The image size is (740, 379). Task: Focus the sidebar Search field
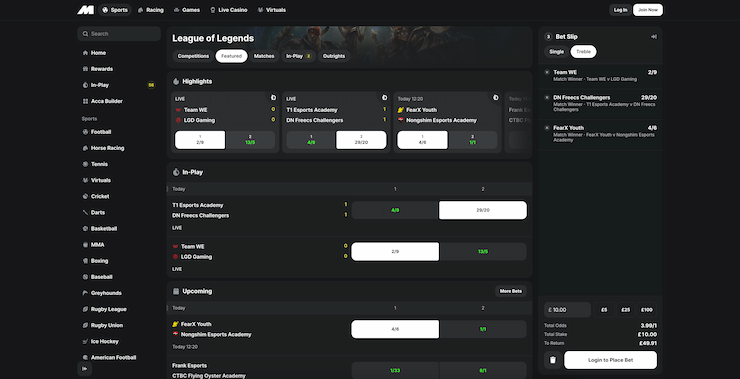click(x=119, y=34)
